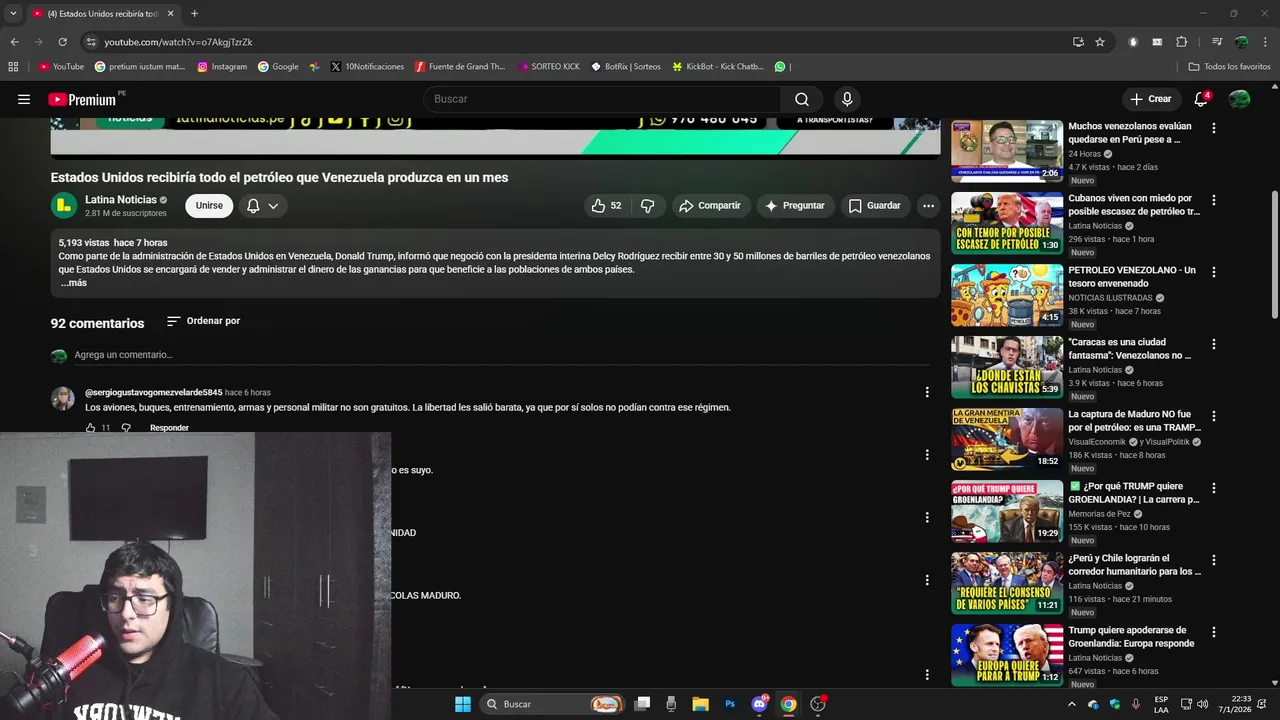Viewport: 1280px width, 720px height.
Task: Reply to first comment via 'Responder'
Action: pos(169,428)
